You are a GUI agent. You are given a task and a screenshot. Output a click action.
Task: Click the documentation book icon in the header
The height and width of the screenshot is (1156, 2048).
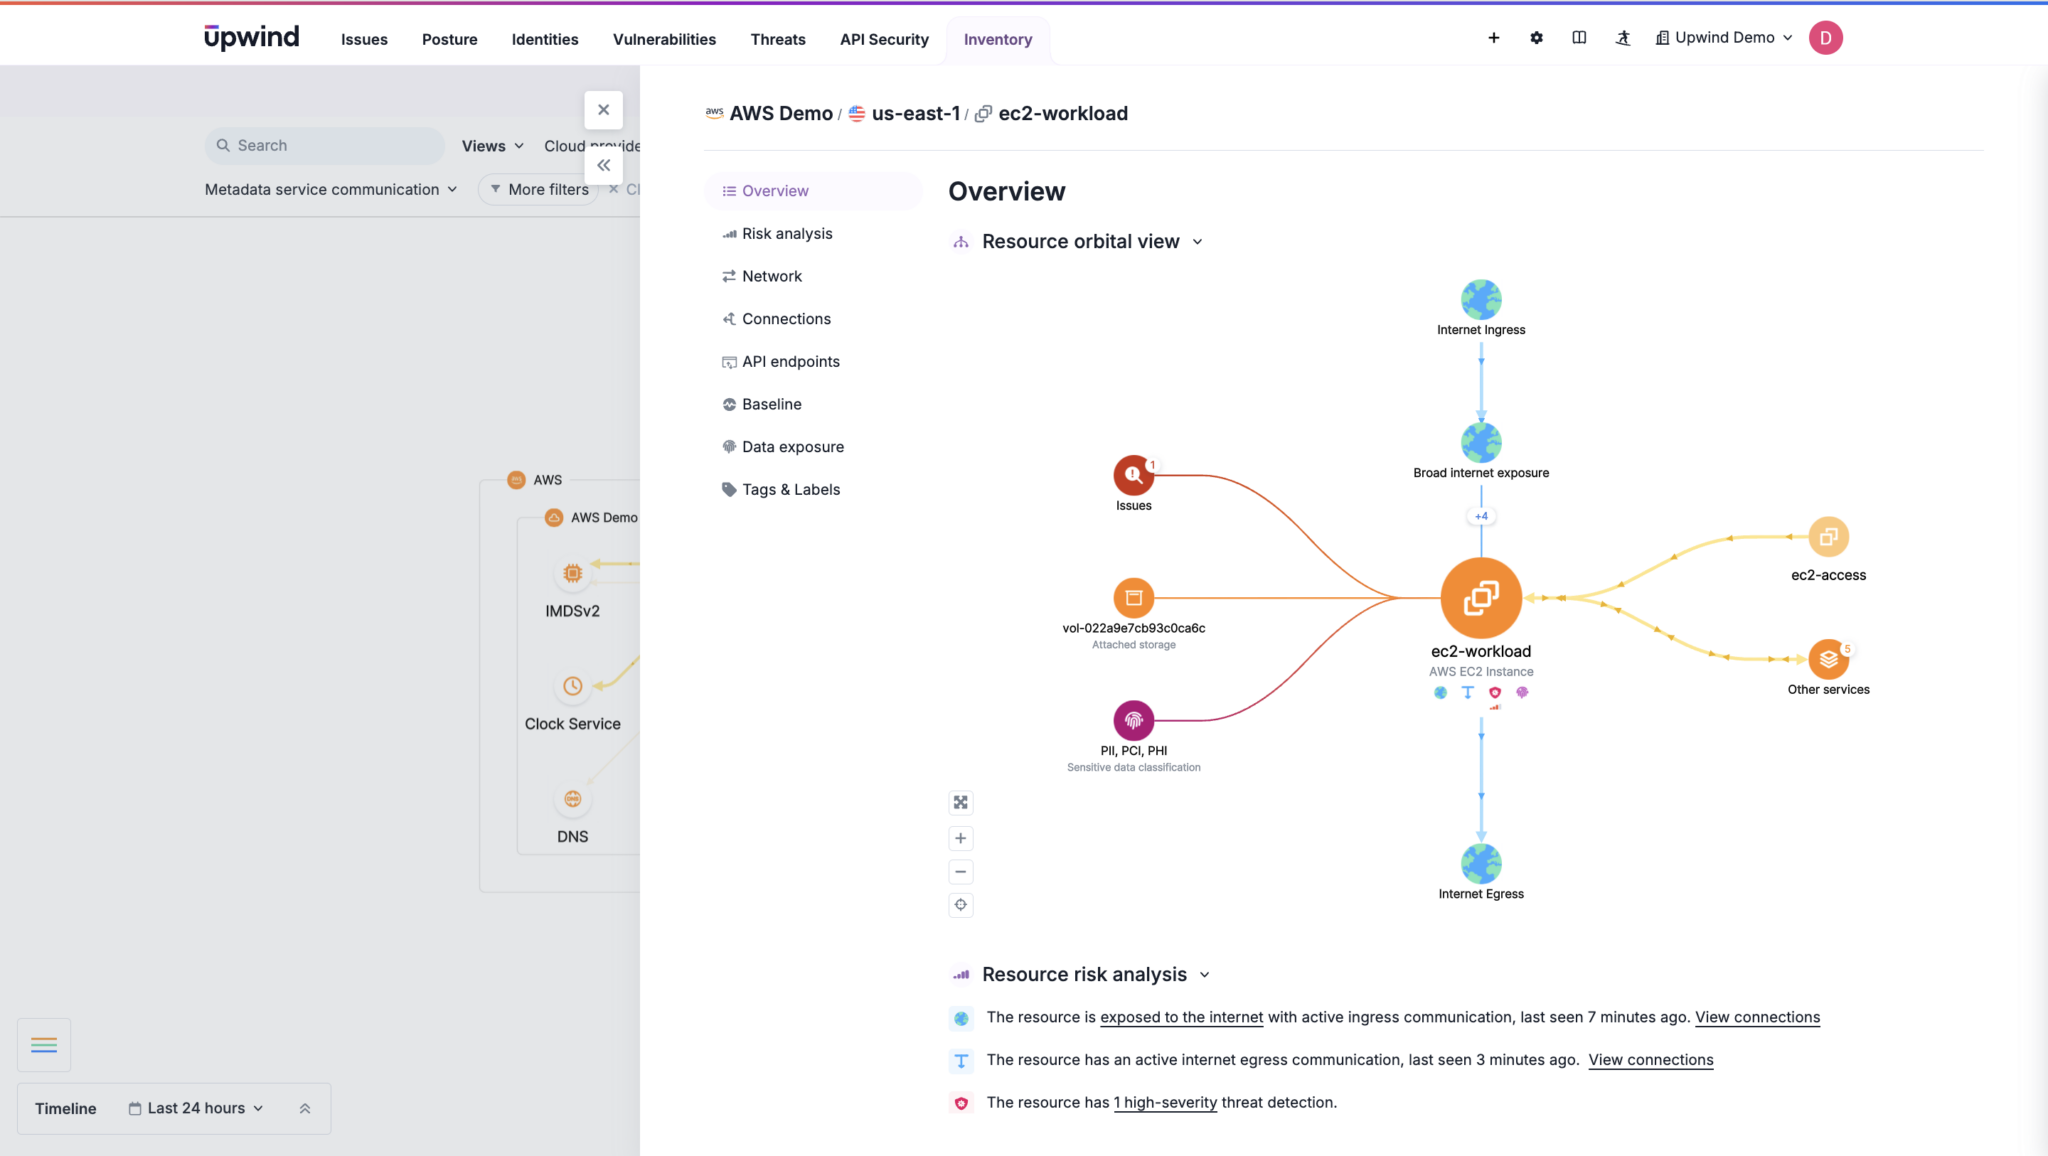[x=1580, y=37]
